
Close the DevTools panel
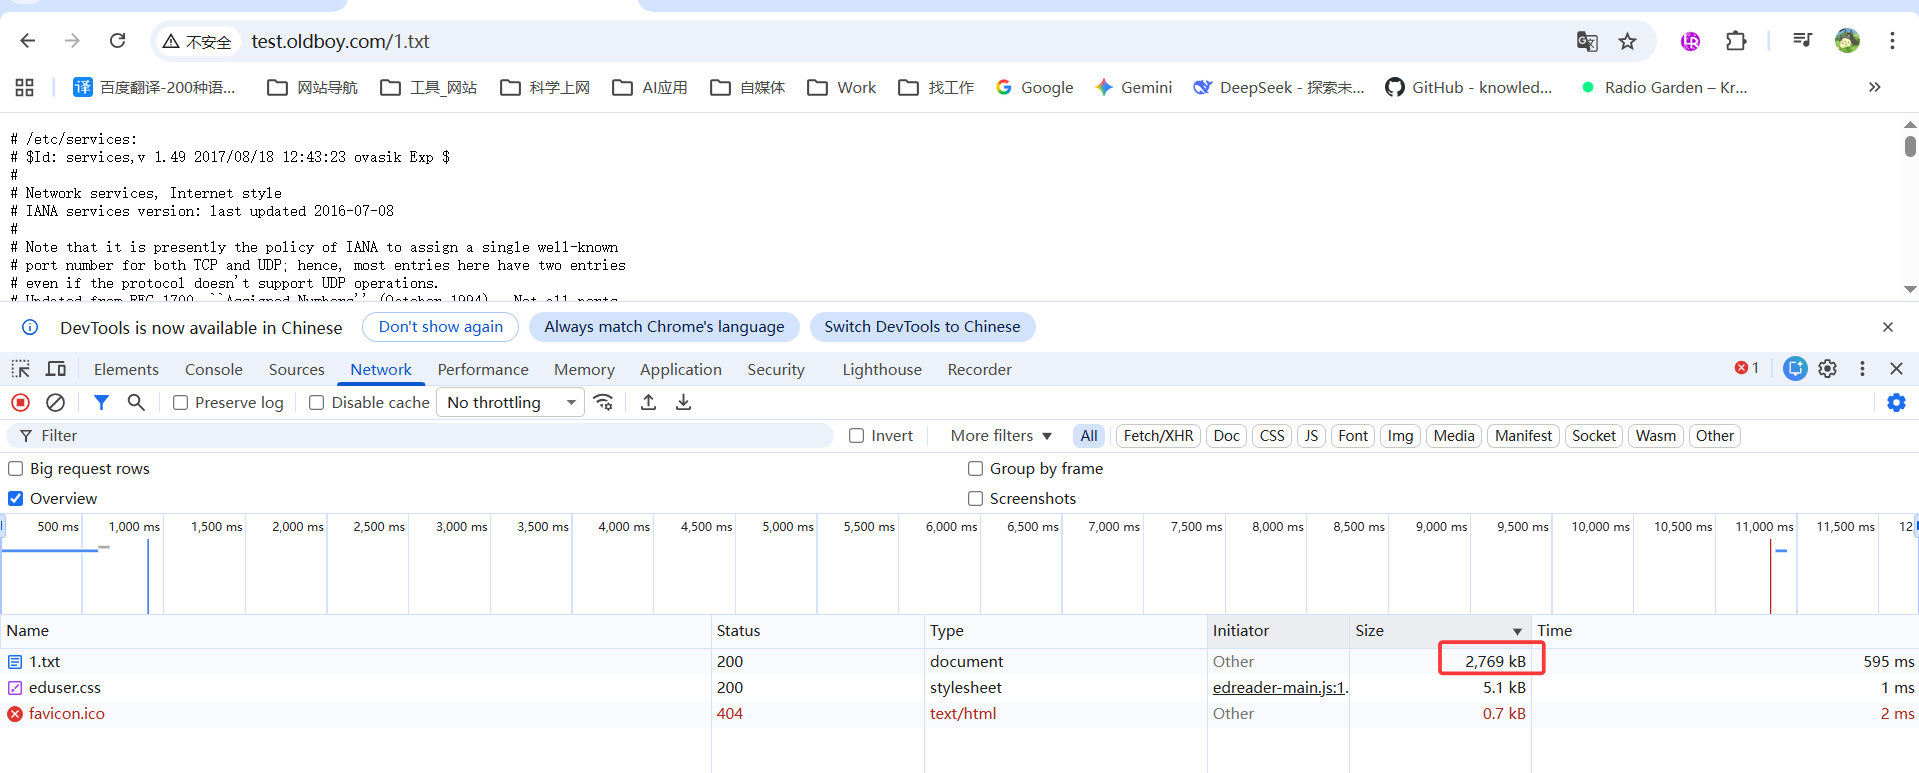1896,369
